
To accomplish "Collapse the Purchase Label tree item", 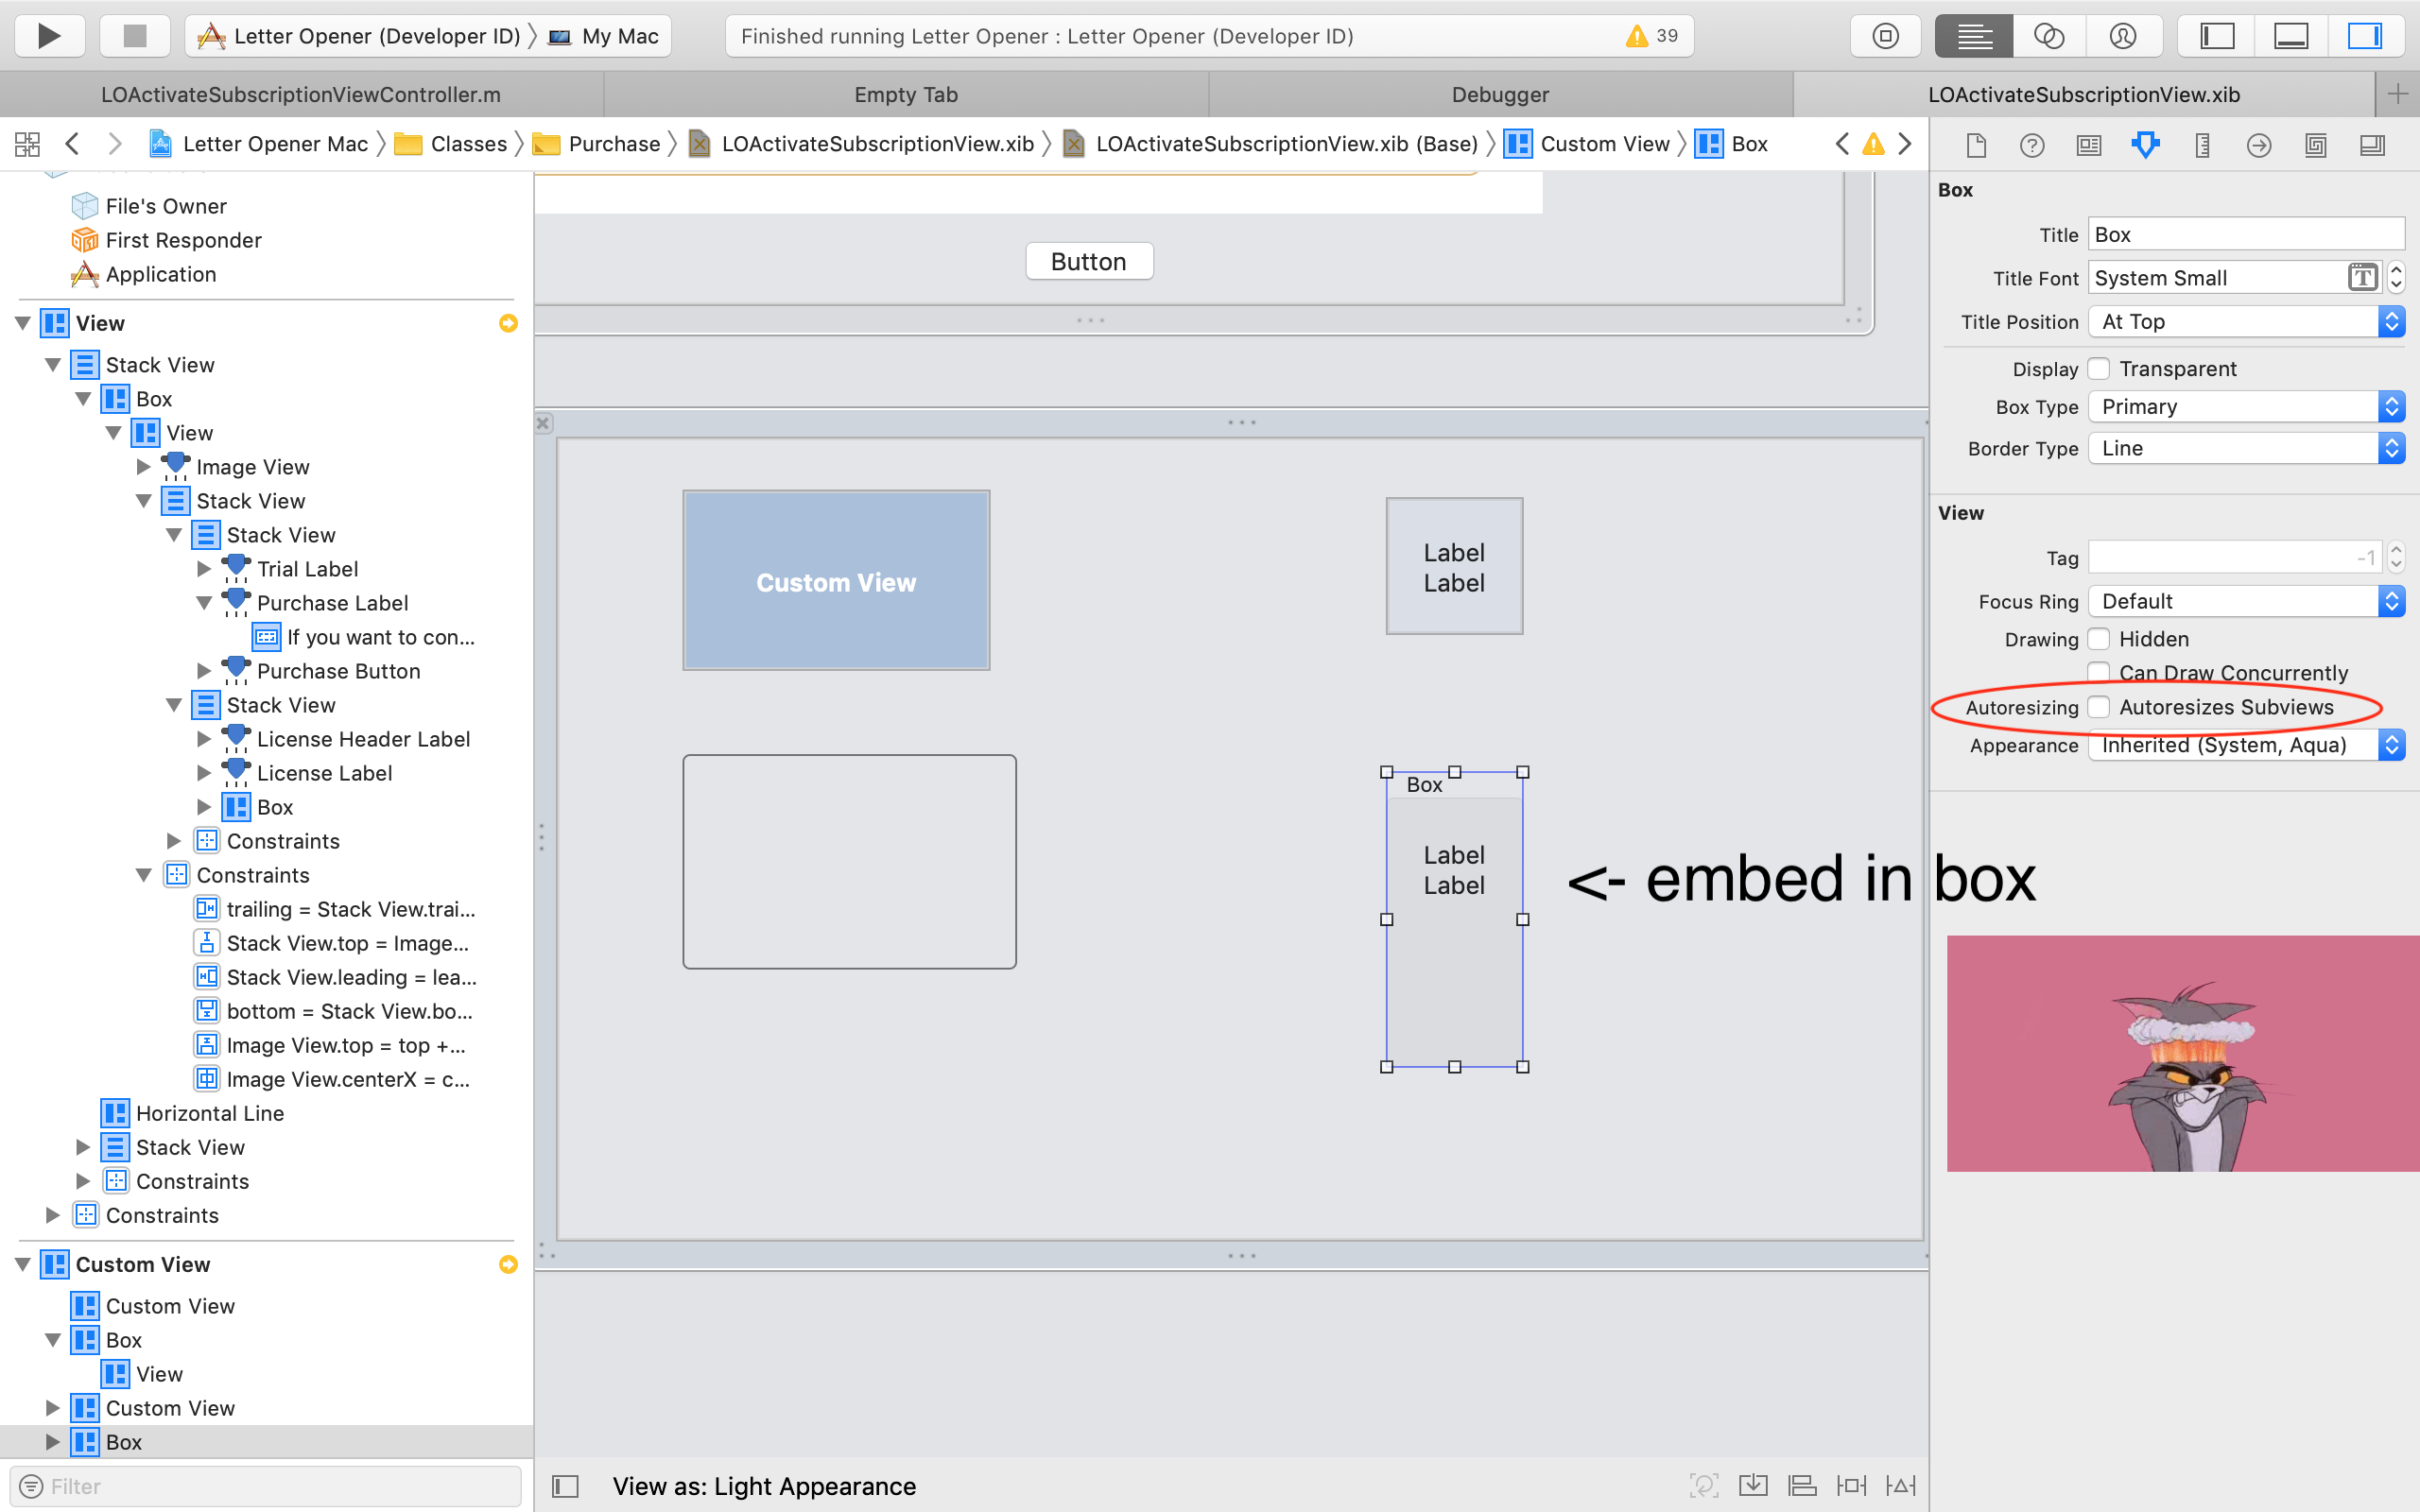I will click(204, 603).
